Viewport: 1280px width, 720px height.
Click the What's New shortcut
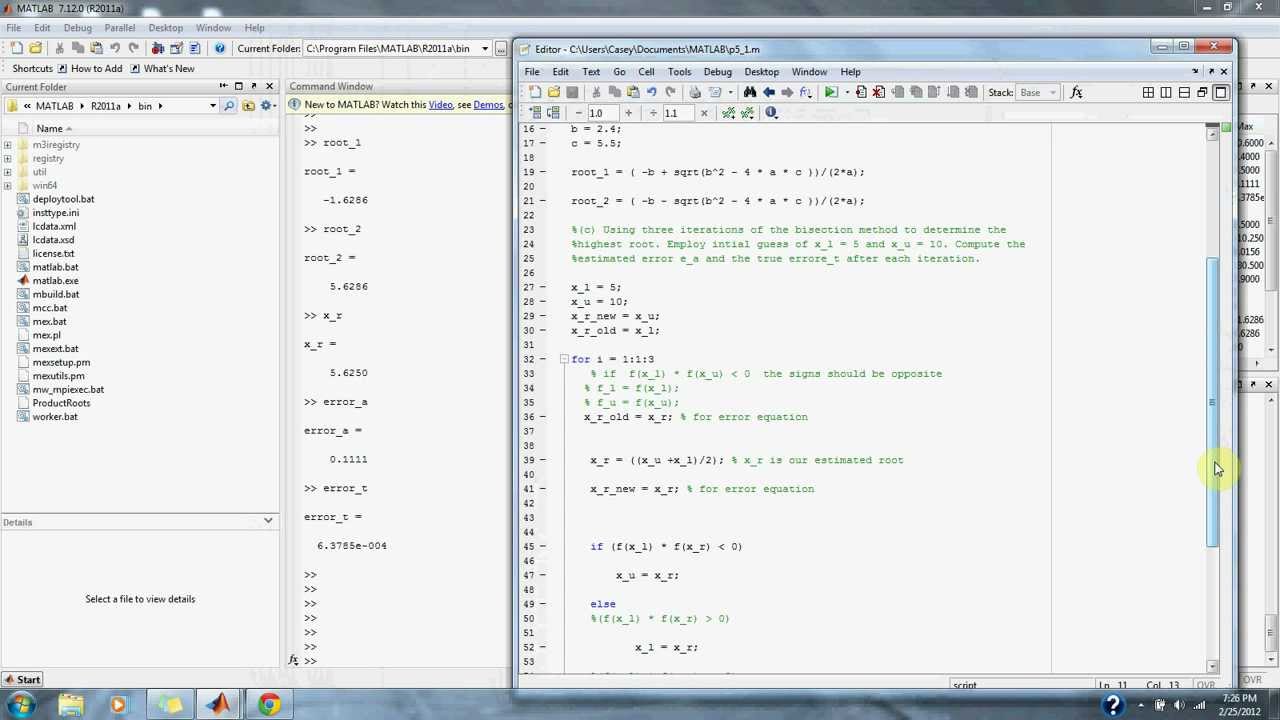tap(162, 69)
